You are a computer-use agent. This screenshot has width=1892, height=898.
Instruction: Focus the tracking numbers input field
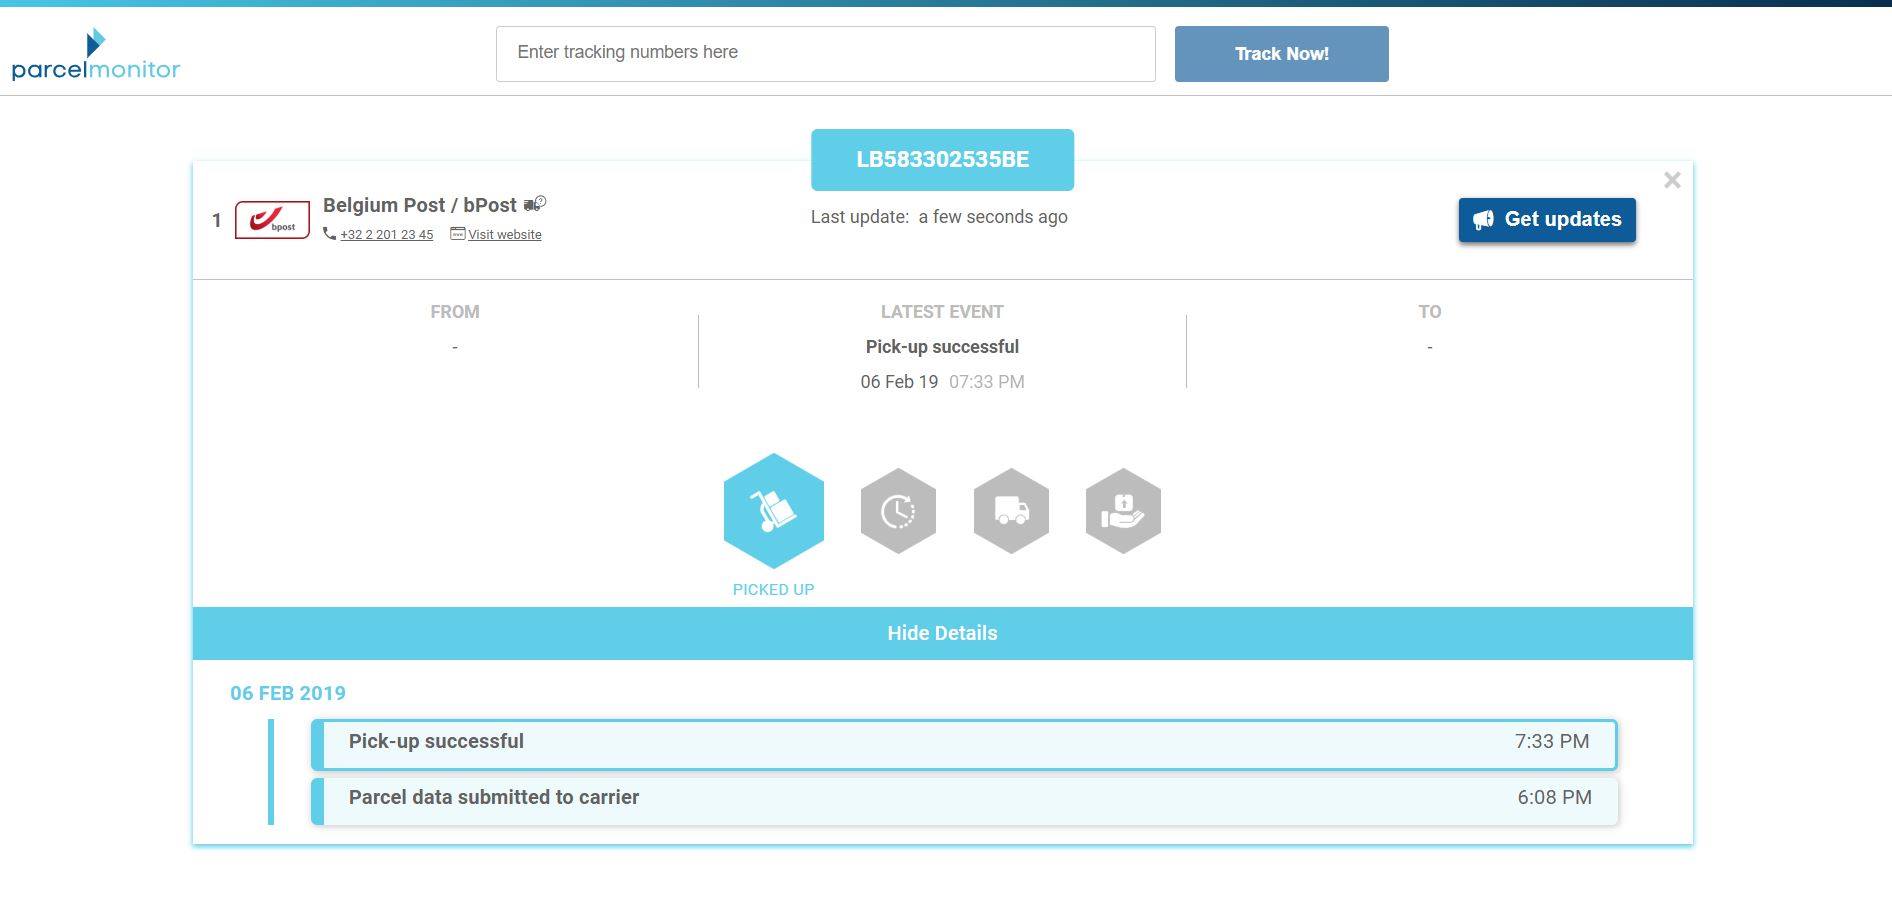[x=825, y=54]
